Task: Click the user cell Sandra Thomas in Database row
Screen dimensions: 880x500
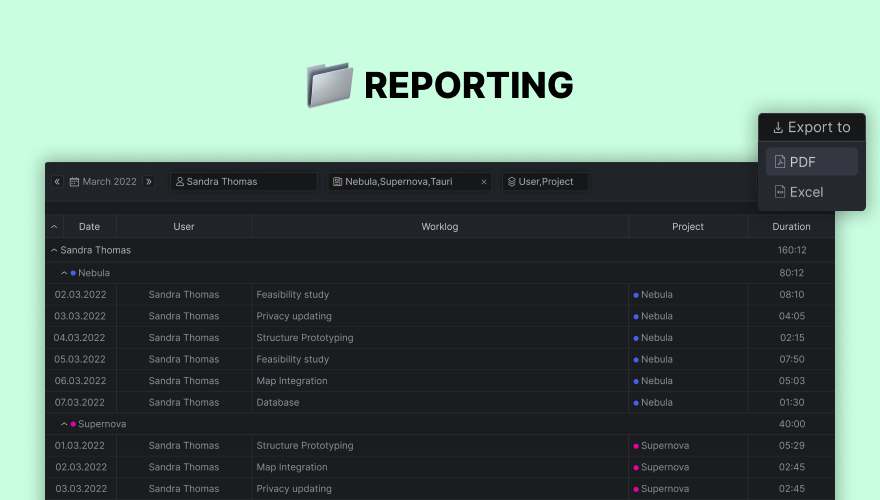Action: coord(184,402)
